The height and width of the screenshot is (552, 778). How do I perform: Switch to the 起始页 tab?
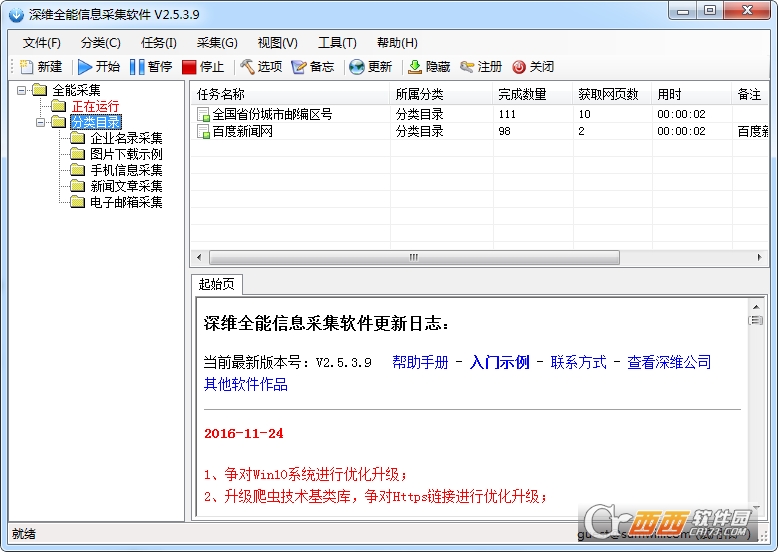point(216,284)
